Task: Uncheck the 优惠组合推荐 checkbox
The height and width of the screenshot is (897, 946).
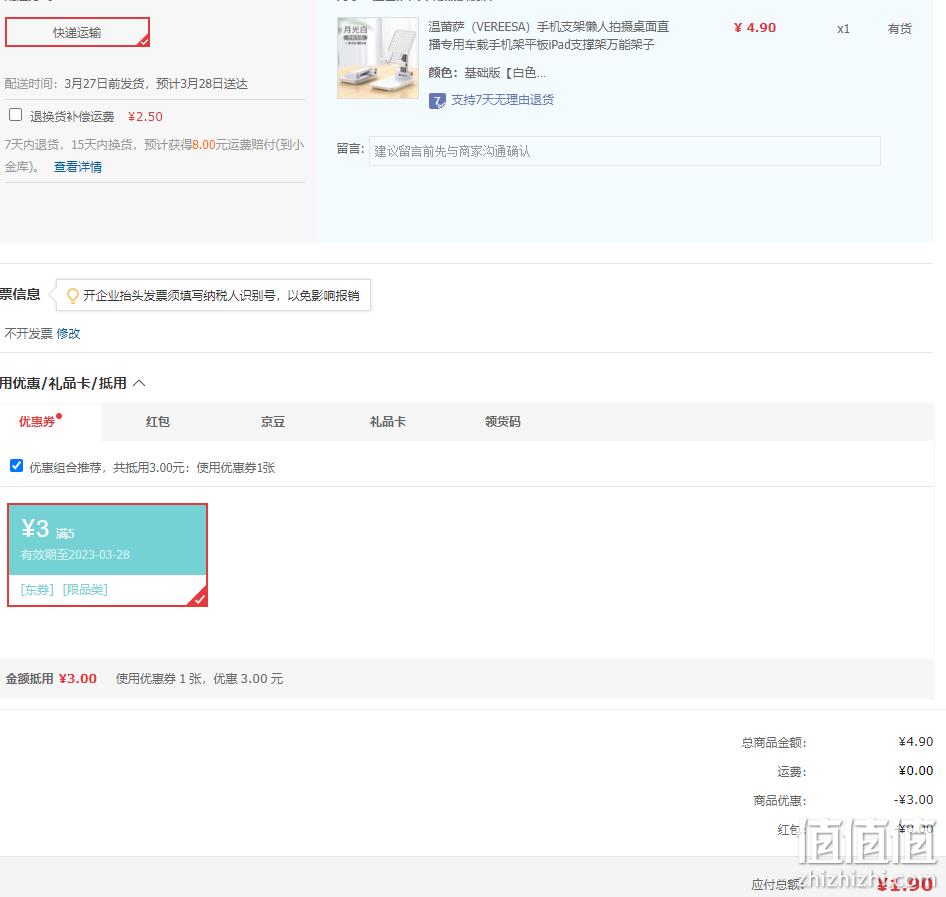Action: click(16, 466)
